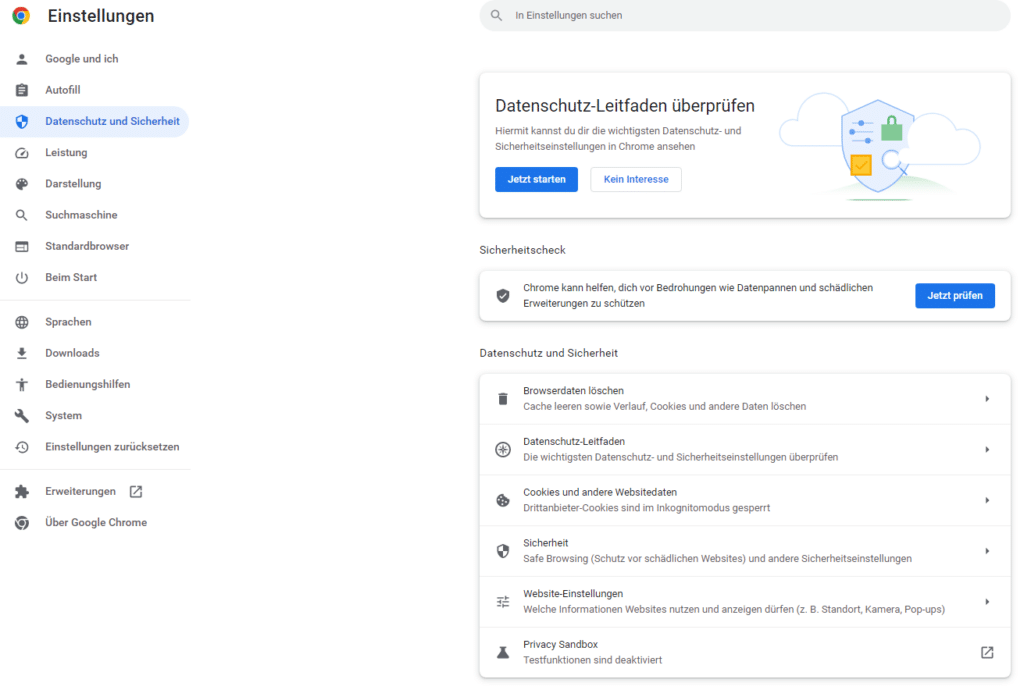Dismiss the guide with Kein Interesse

tap(636, 180)
